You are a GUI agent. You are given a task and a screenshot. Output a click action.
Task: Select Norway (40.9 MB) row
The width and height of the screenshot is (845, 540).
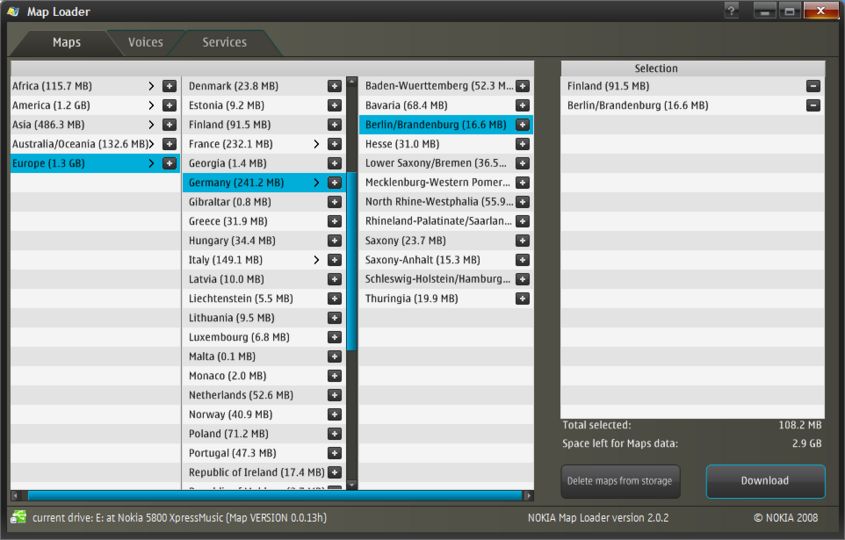coord(263,414)
